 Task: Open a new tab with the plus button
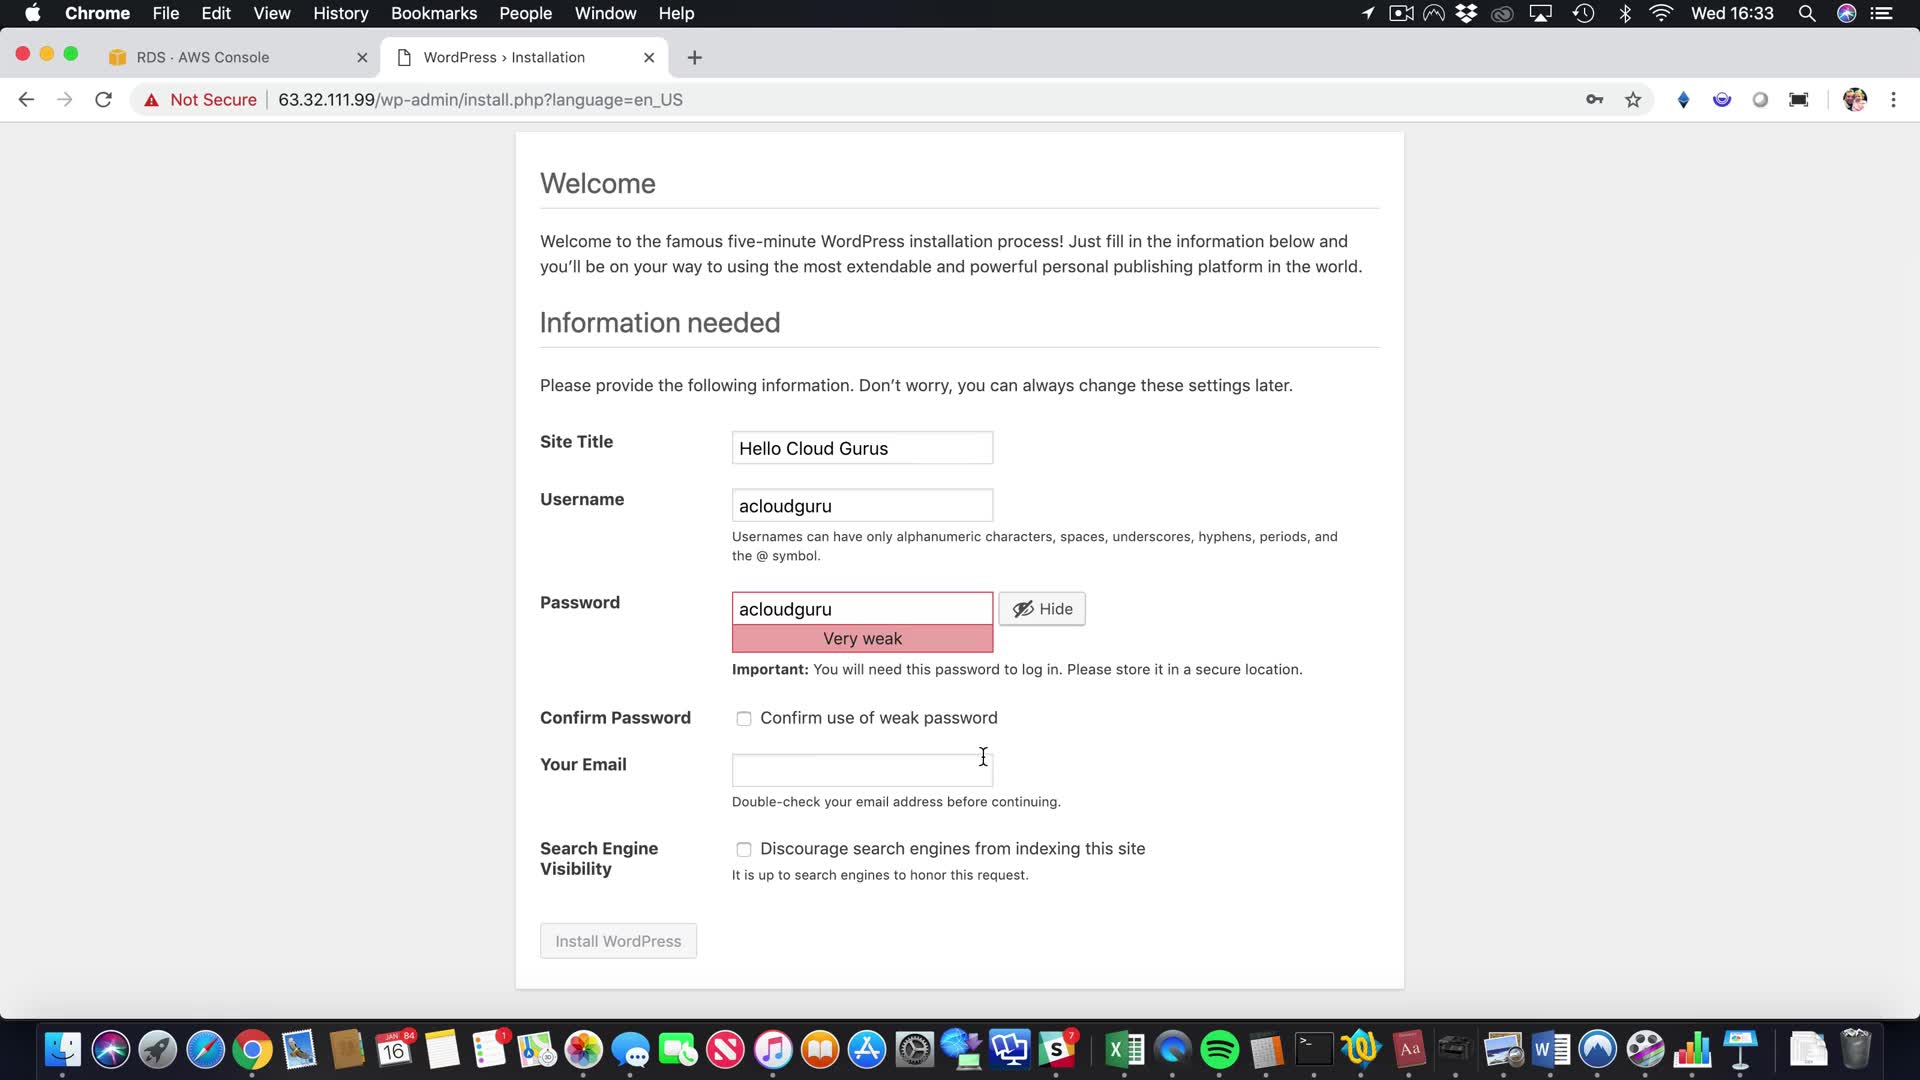tap(695, 58)
